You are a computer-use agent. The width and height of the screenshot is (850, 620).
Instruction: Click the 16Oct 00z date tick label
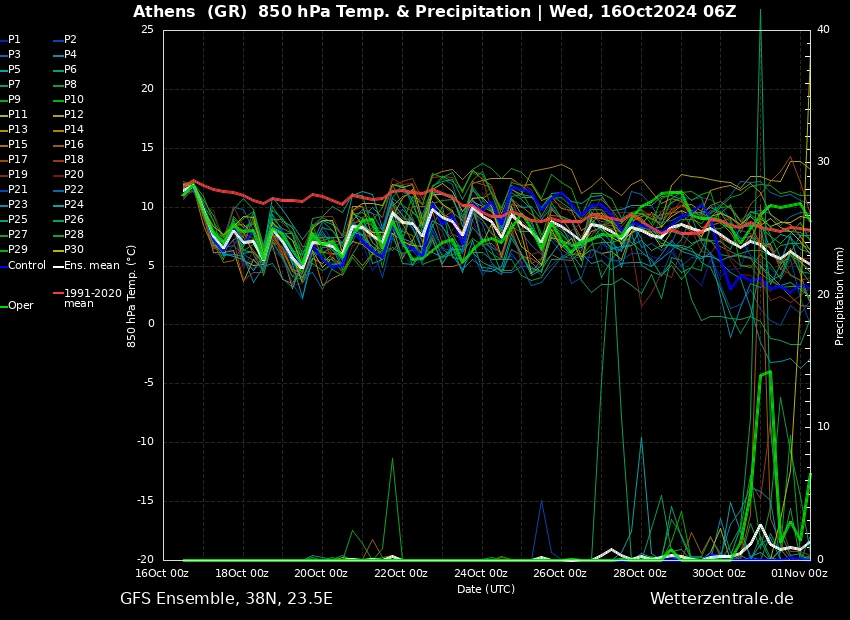(162, 573)
